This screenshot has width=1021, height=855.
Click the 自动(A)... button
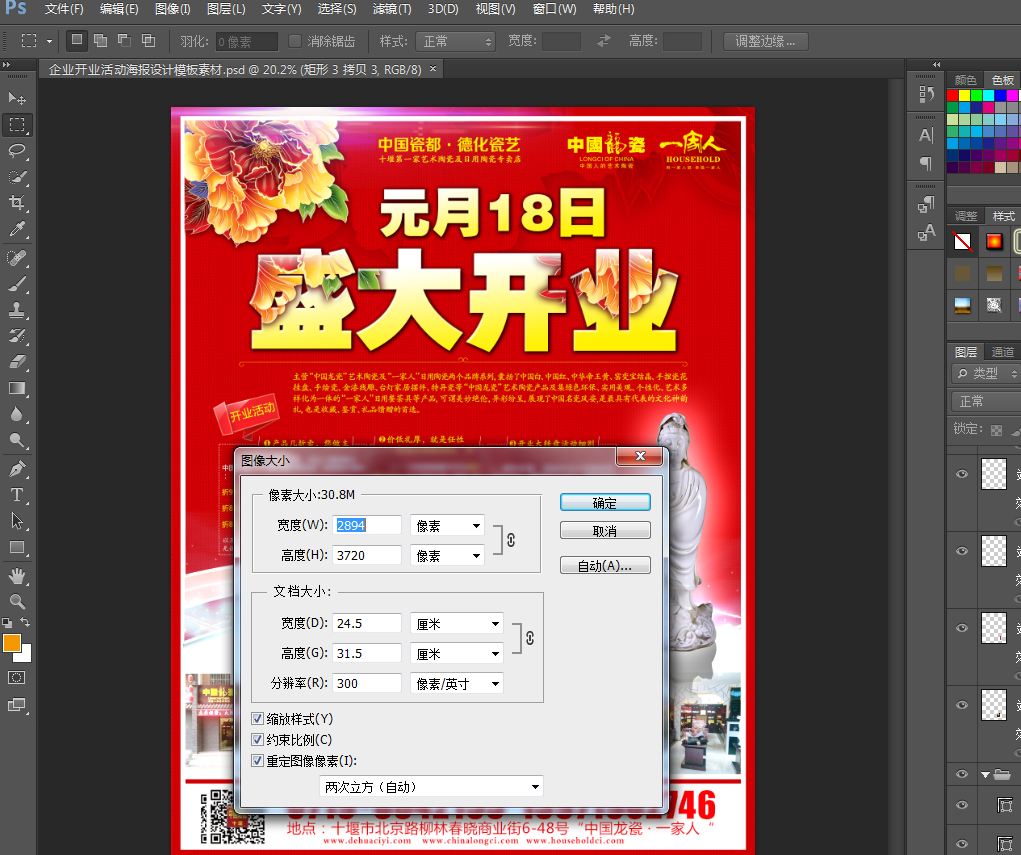click(605, 566)
